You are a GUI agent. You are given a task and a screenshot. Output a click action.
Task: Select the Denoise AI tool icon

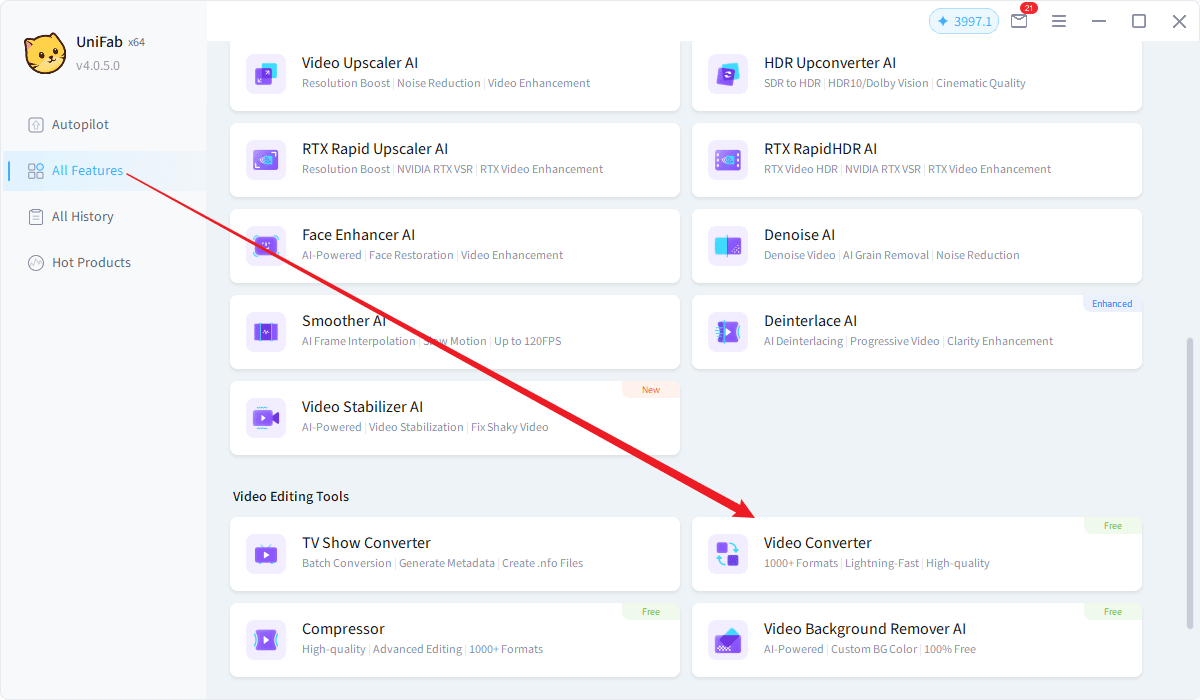[x=727, y=245]
